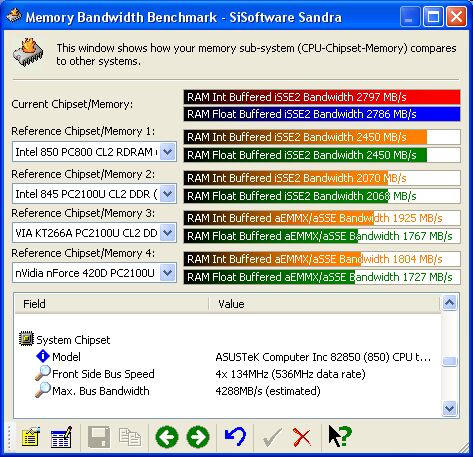Select the Intel 850 PC800 CL2 RDRAM combo box
This screenshot has width=473, height=457.
click(94, 152)
